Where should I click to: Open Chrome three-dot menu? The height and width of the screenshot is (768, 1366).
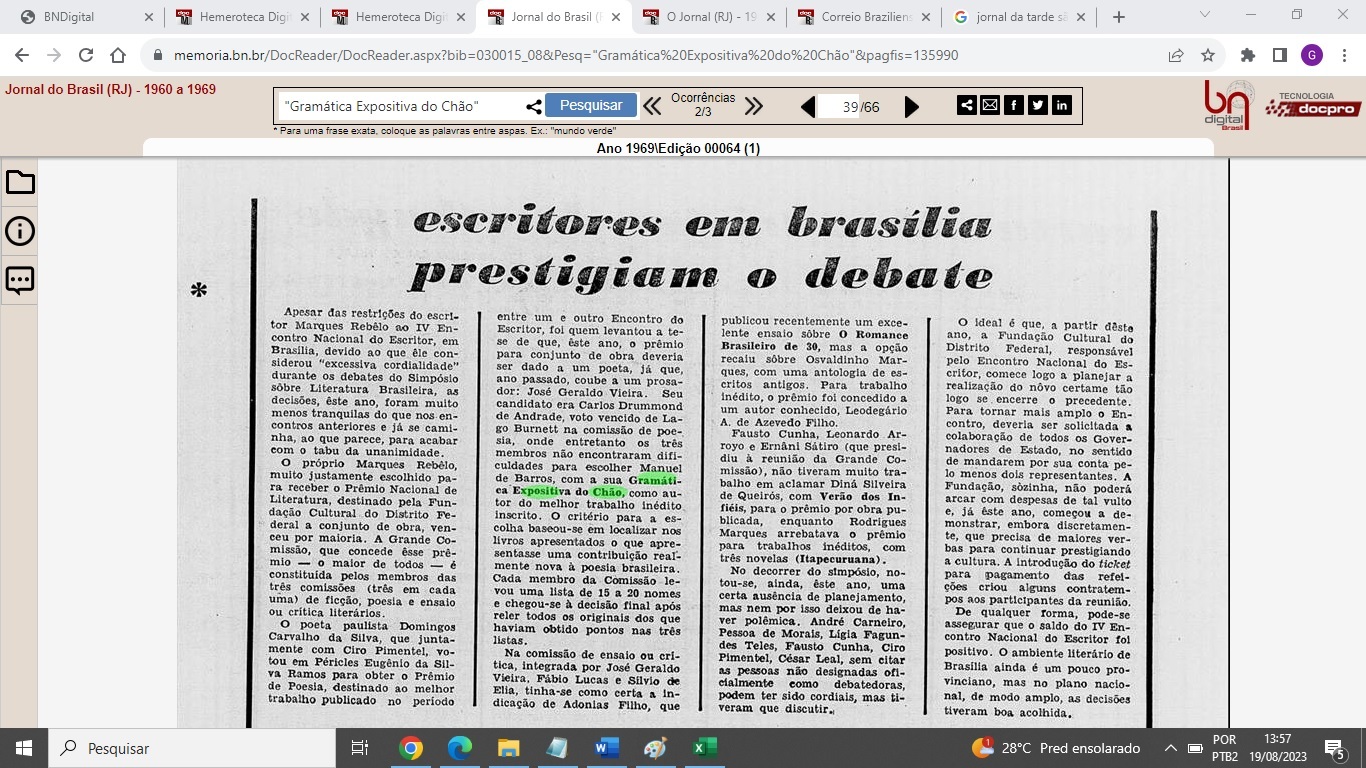(x=1343, y=55)
